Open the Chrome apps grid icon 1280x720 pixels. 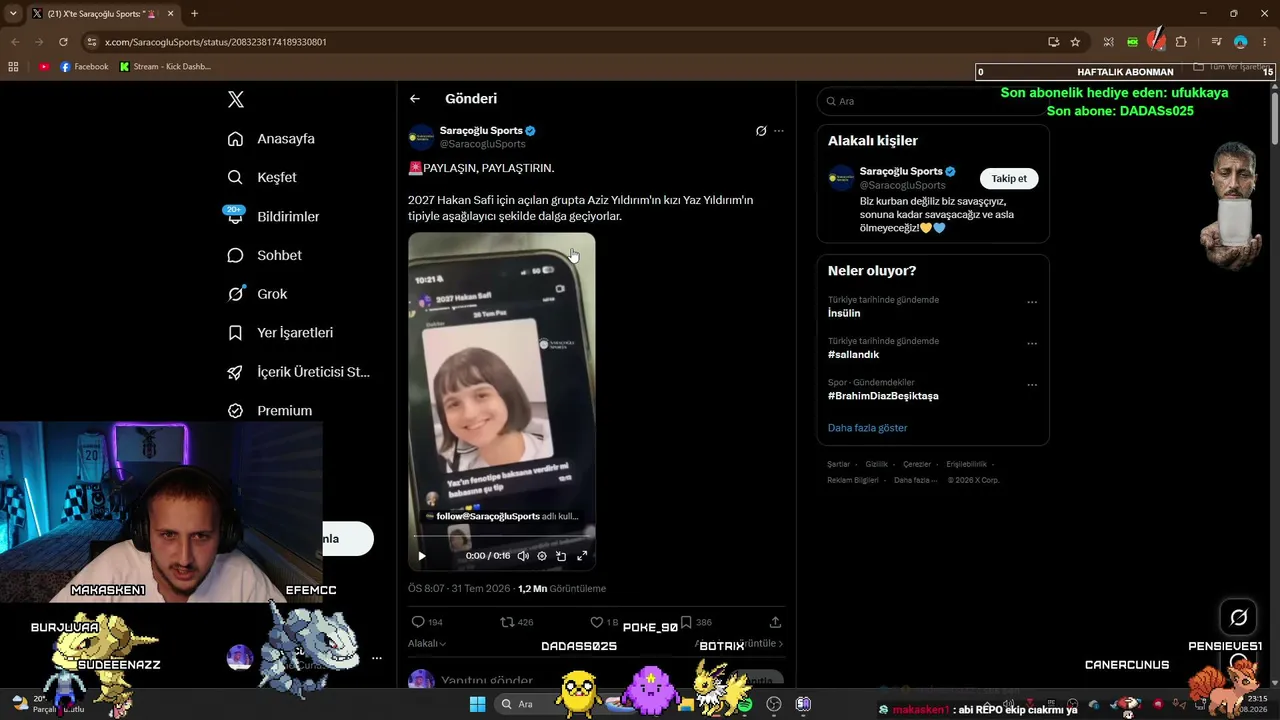click(13, 67)
